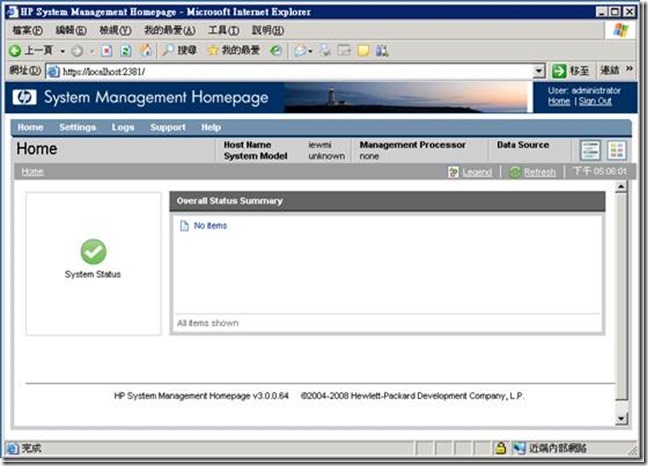Open the 檔案(F) File menu
The width and height of the screenshot is (648, 466).
27,30
